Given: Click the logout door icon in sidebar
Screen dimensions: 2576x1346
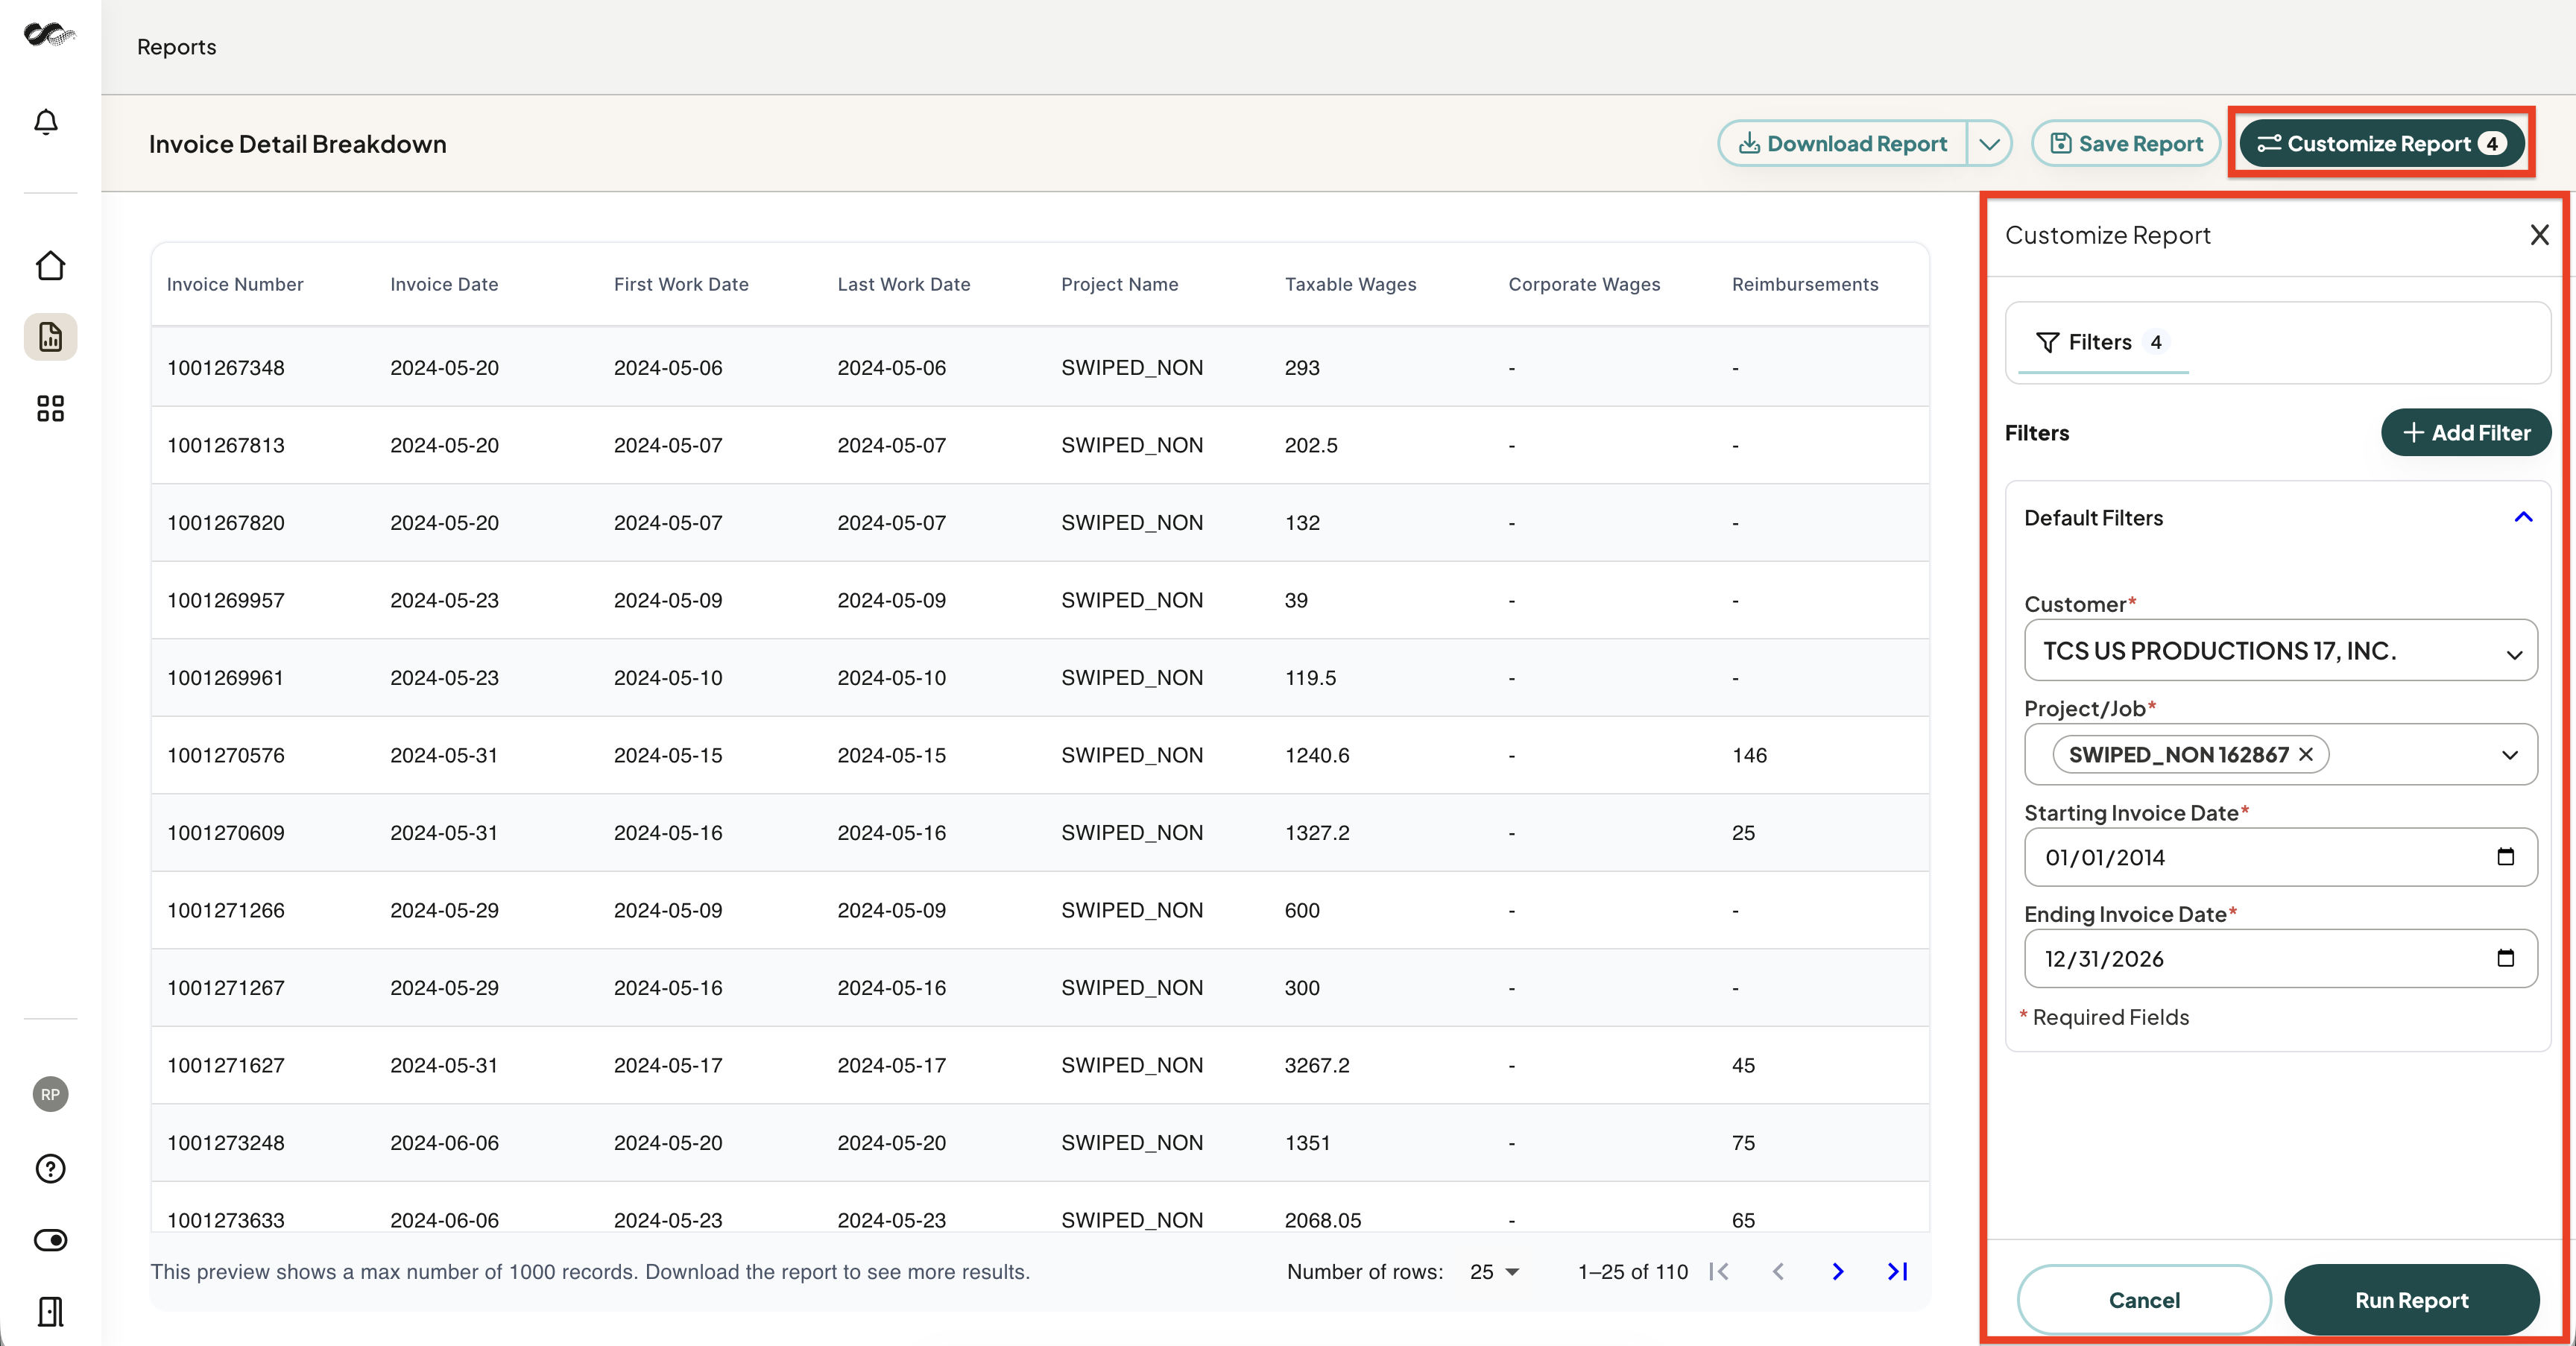Looking at the screenshot, I should 50,1311.
